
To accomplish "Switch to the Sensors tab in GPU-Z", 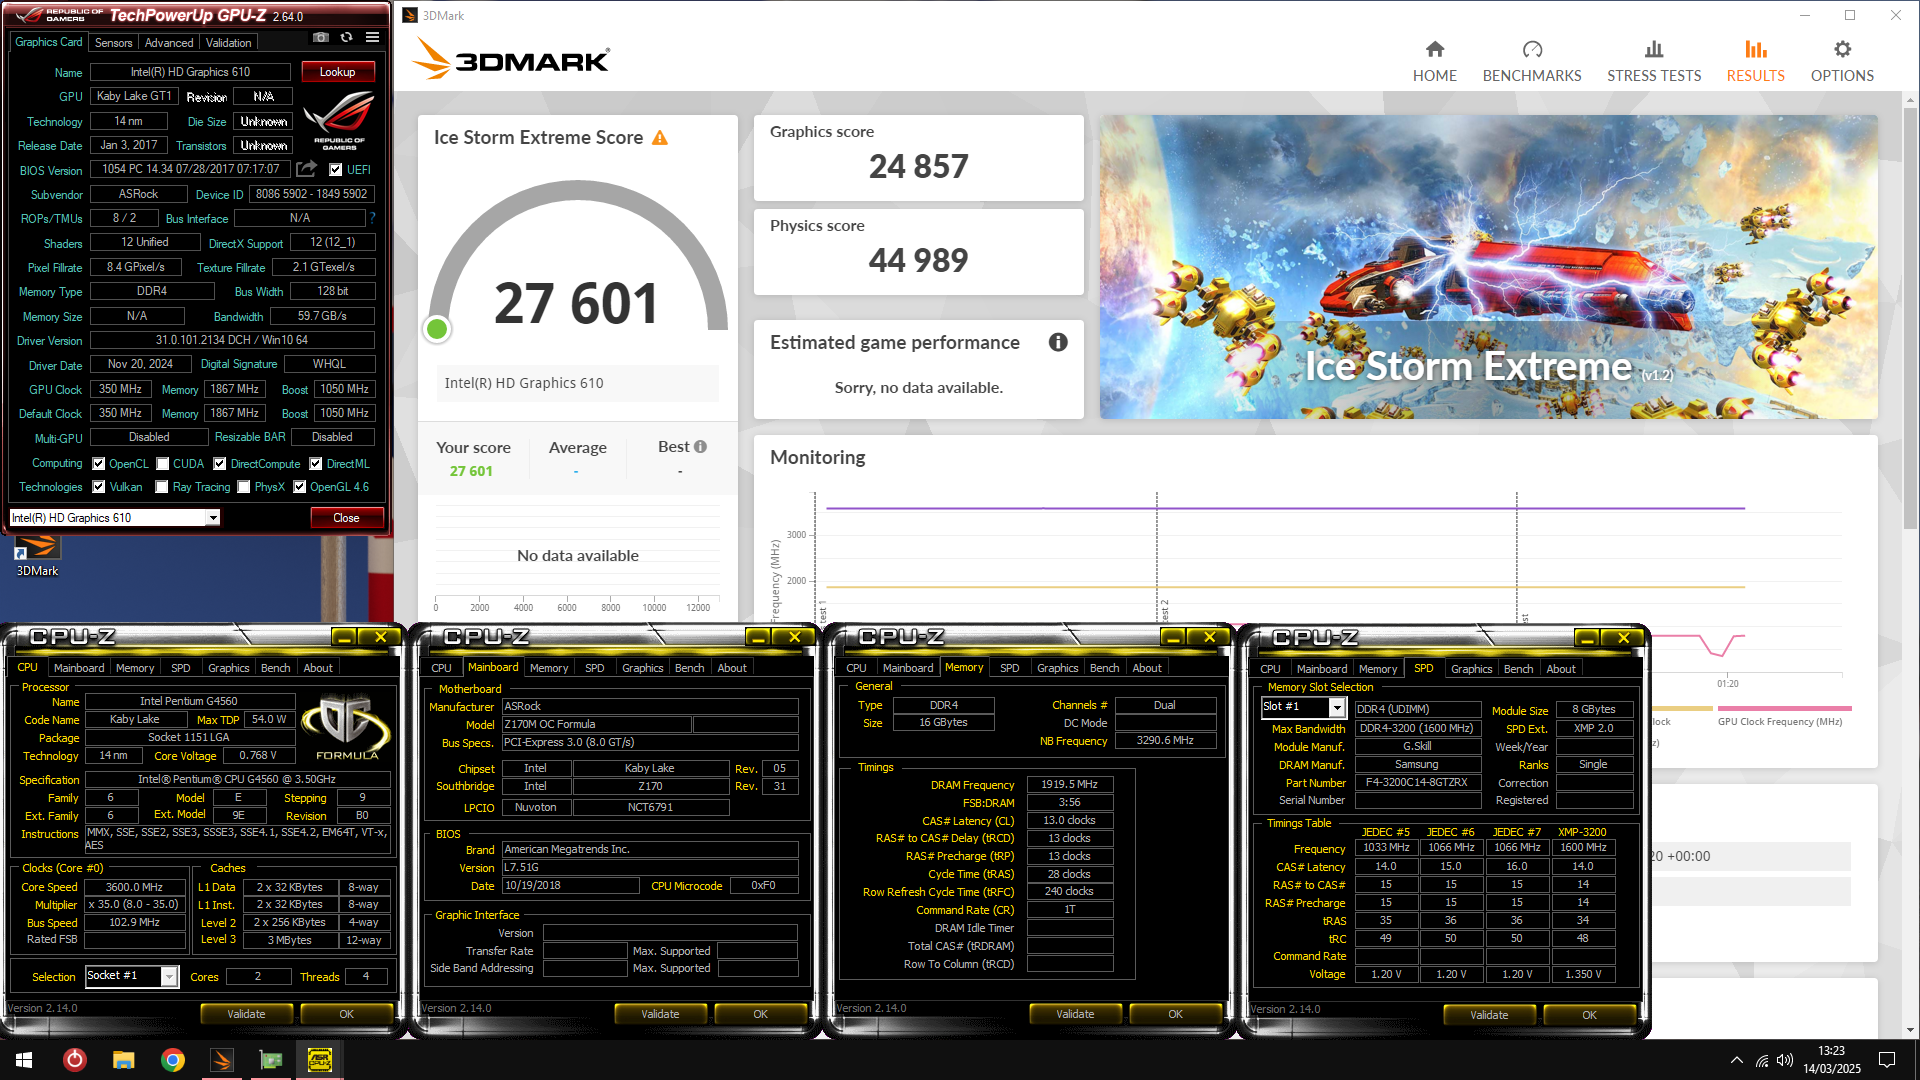I will (x=113, y=43).
